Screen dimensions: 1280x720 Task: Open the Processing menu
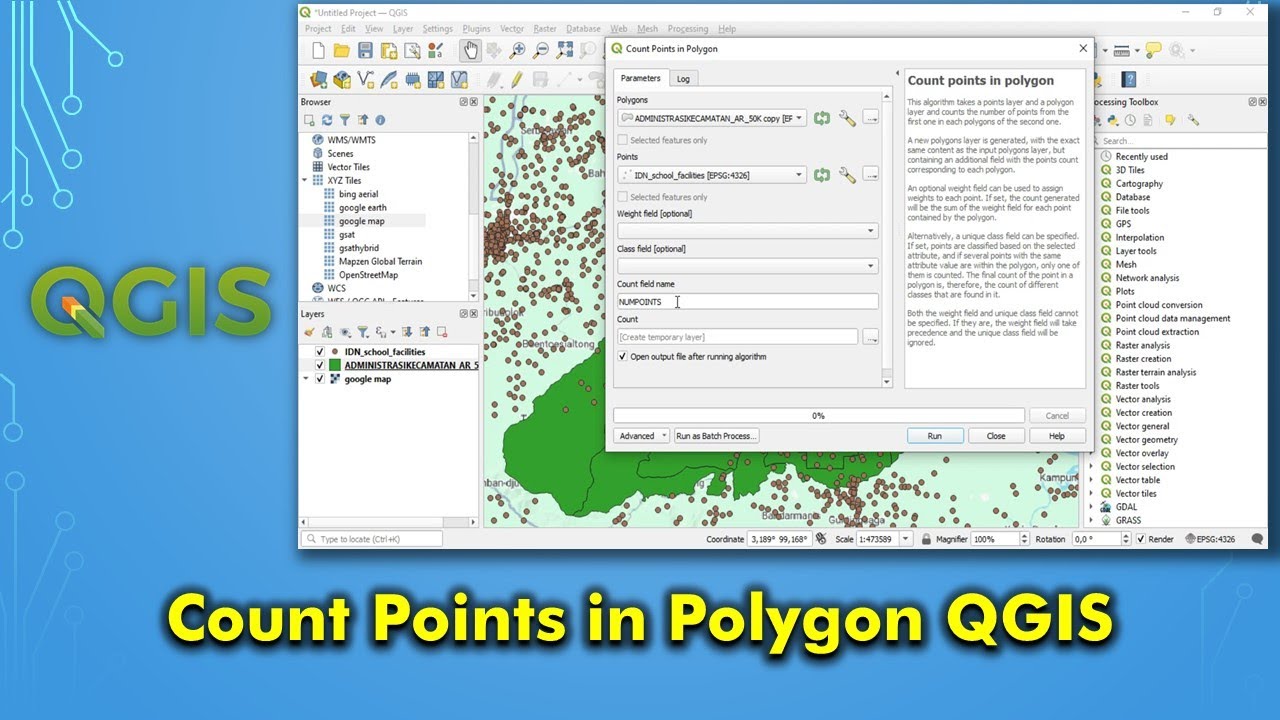(687, 29)
